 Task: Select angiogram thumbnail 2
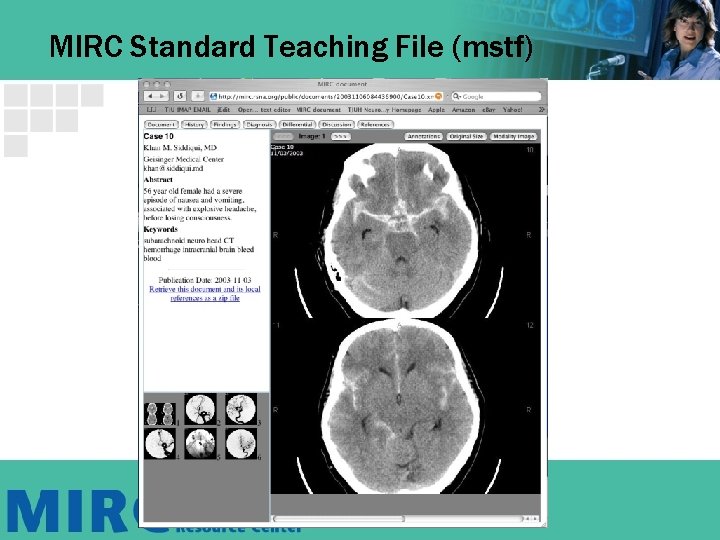coord(200,409)
